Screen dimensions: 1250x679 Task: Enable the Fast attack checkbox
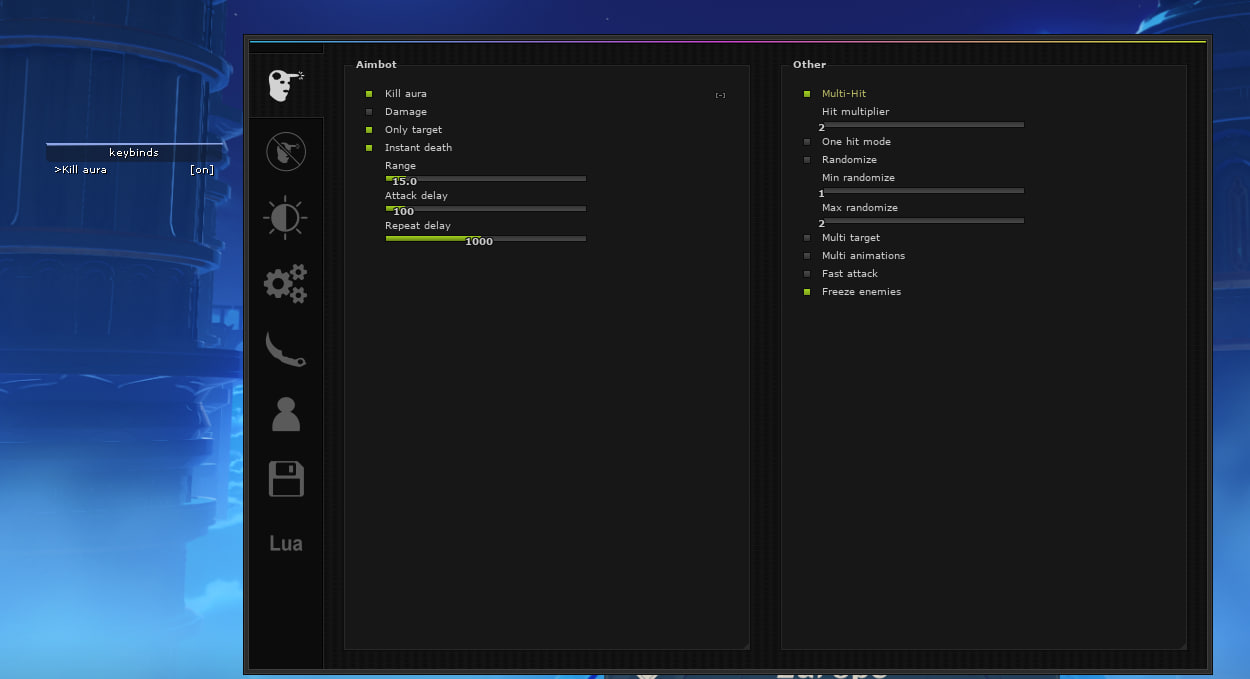point(807,274)
